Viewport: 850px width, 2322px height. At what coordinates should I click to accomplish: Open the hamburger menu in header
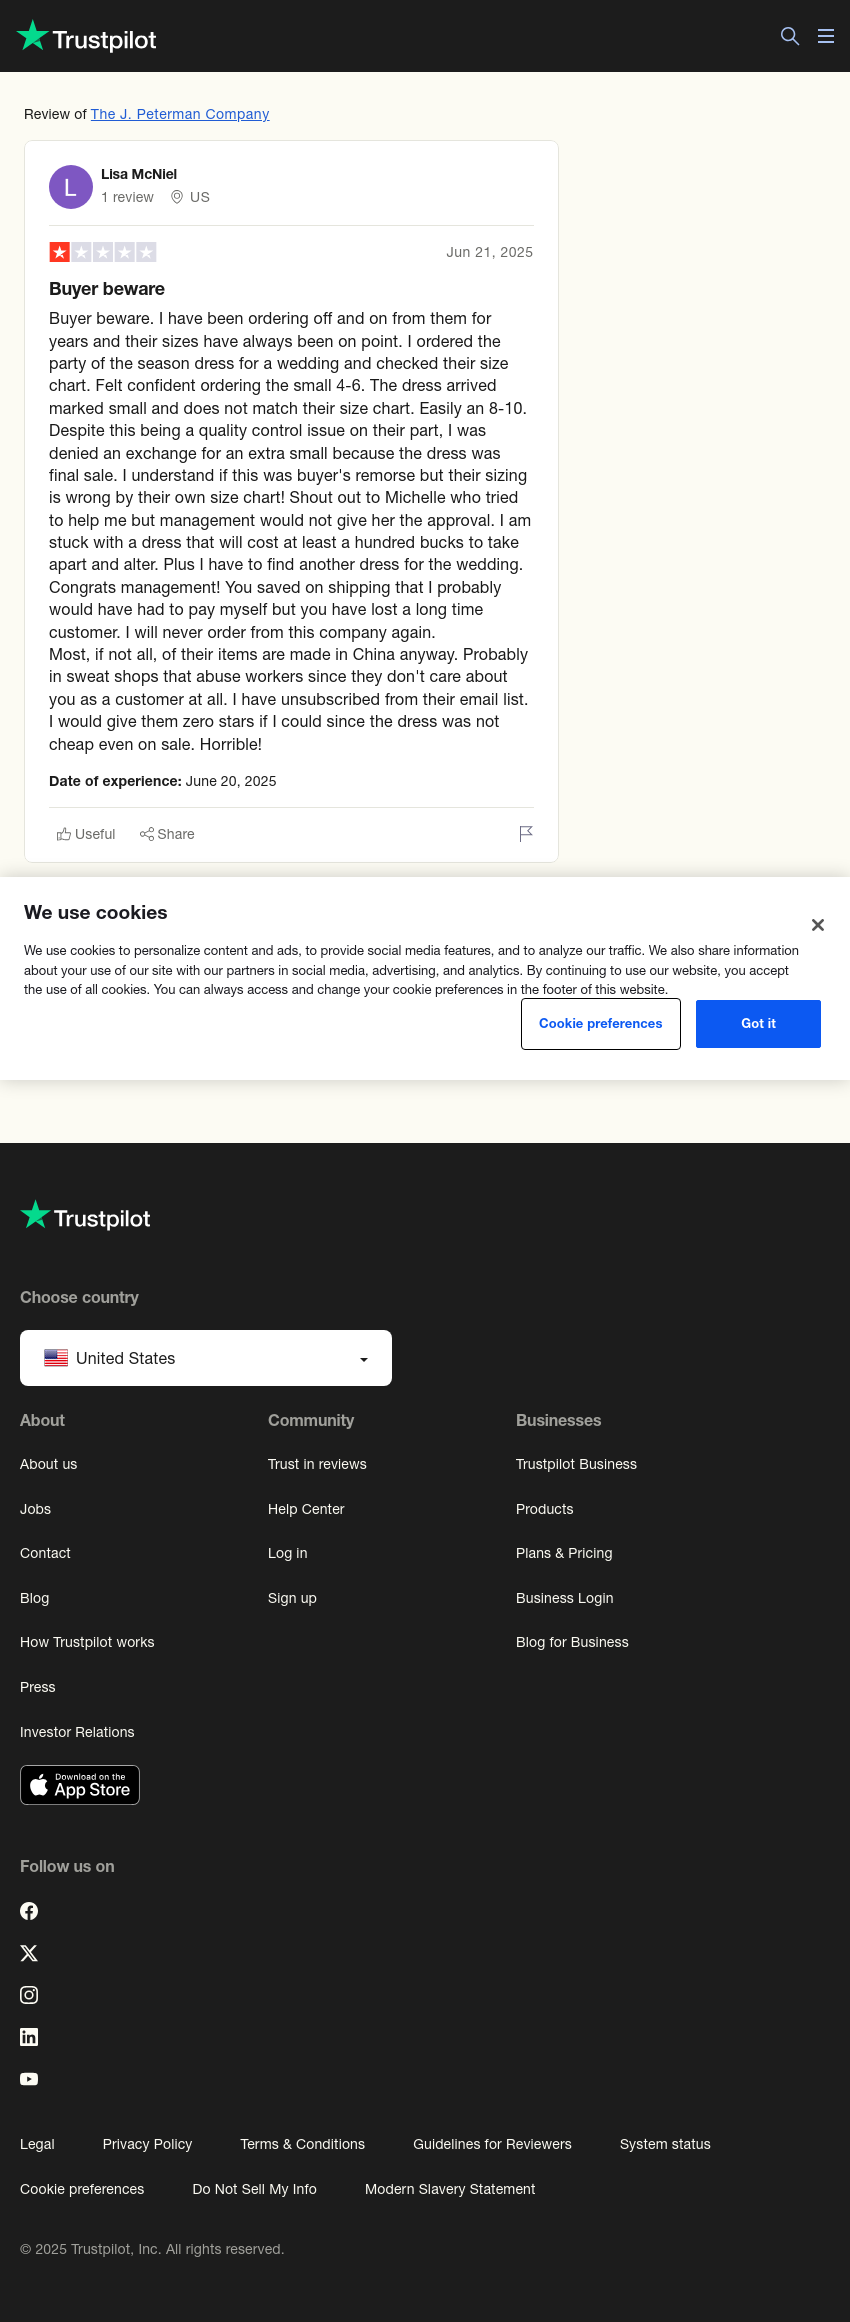pos(826,36)
